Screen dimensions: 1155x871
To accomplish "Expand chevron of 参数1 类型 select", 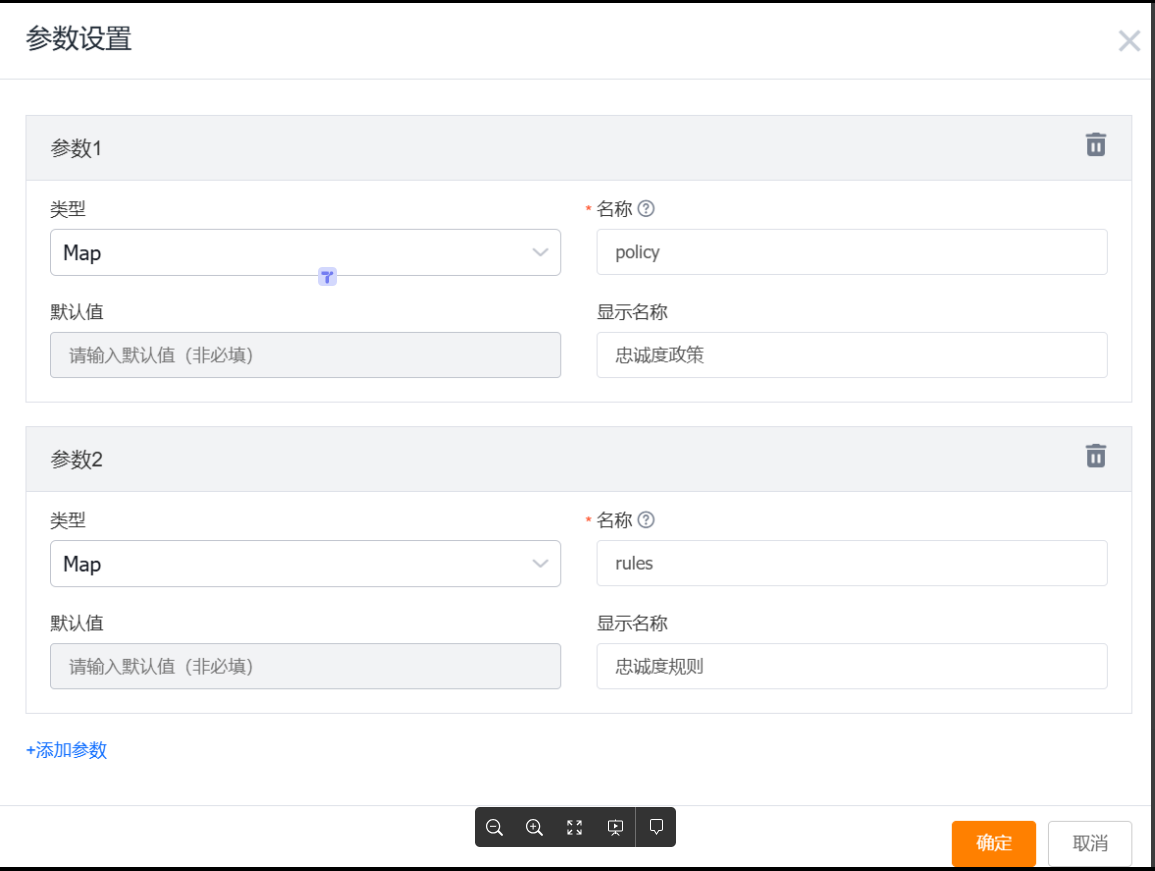I will pyautogui.click(x=540, y=253).
